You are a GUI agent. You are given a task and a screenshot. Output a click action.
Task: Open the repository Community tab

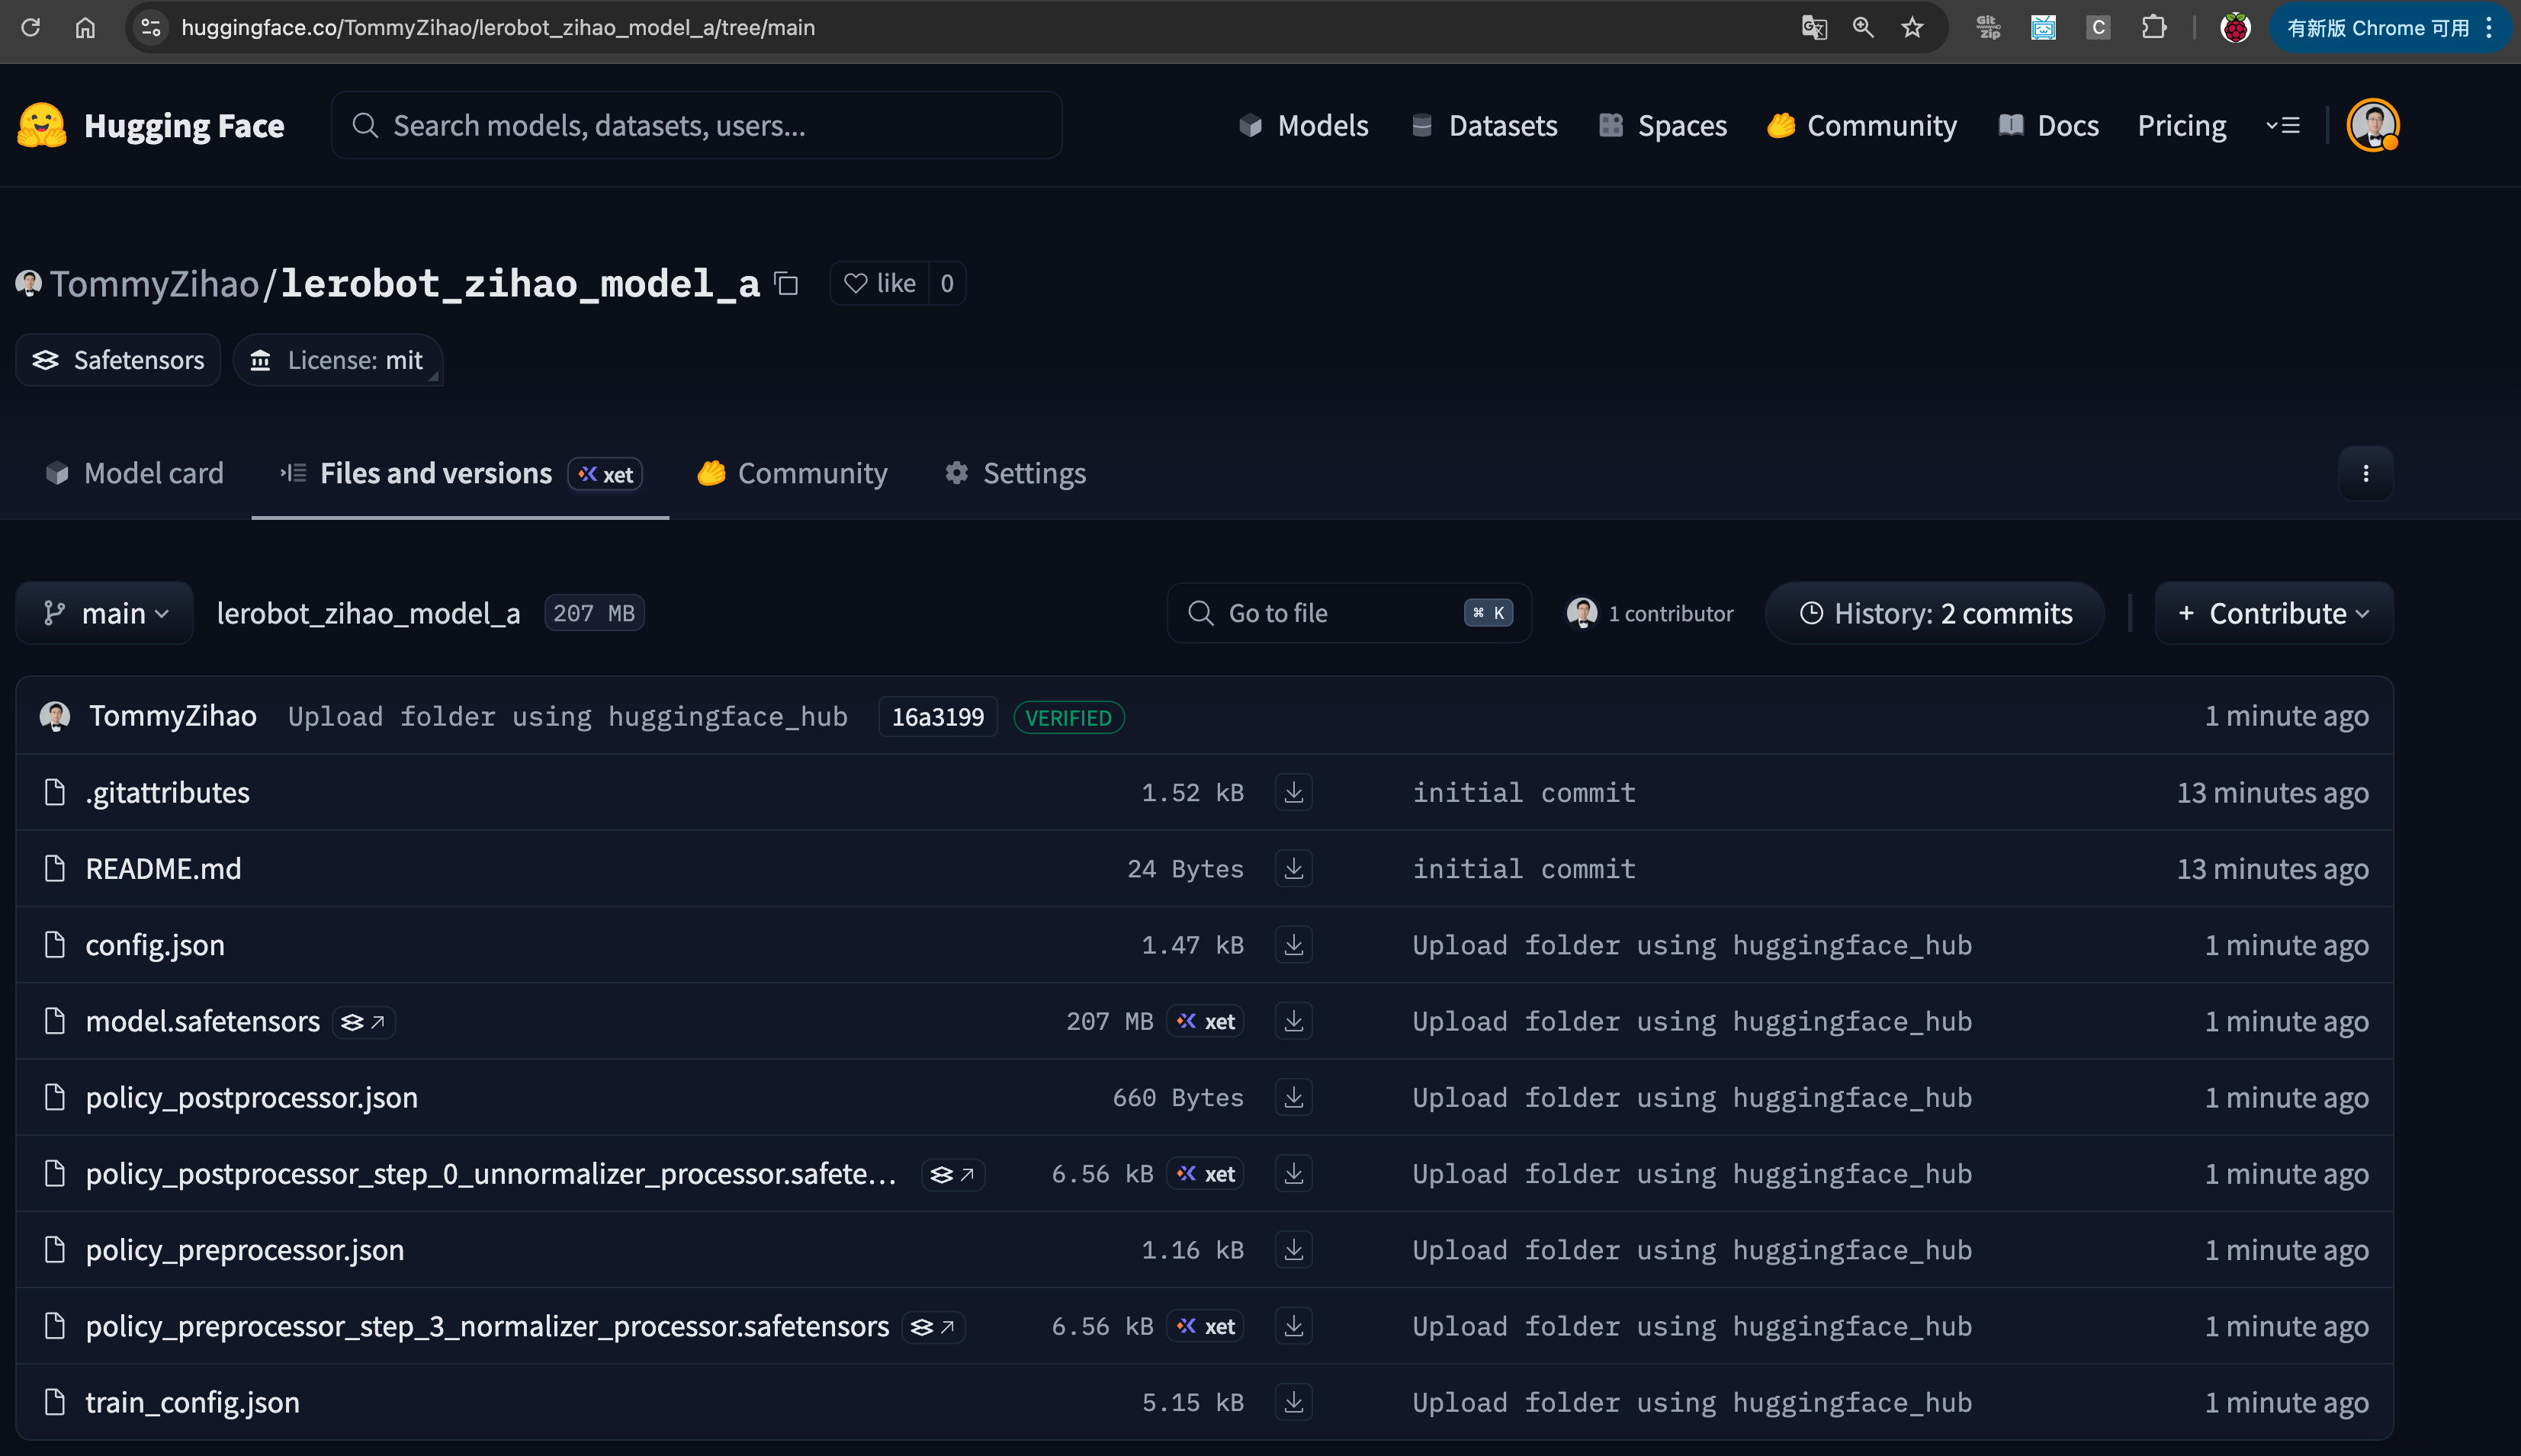pos(792,473)
